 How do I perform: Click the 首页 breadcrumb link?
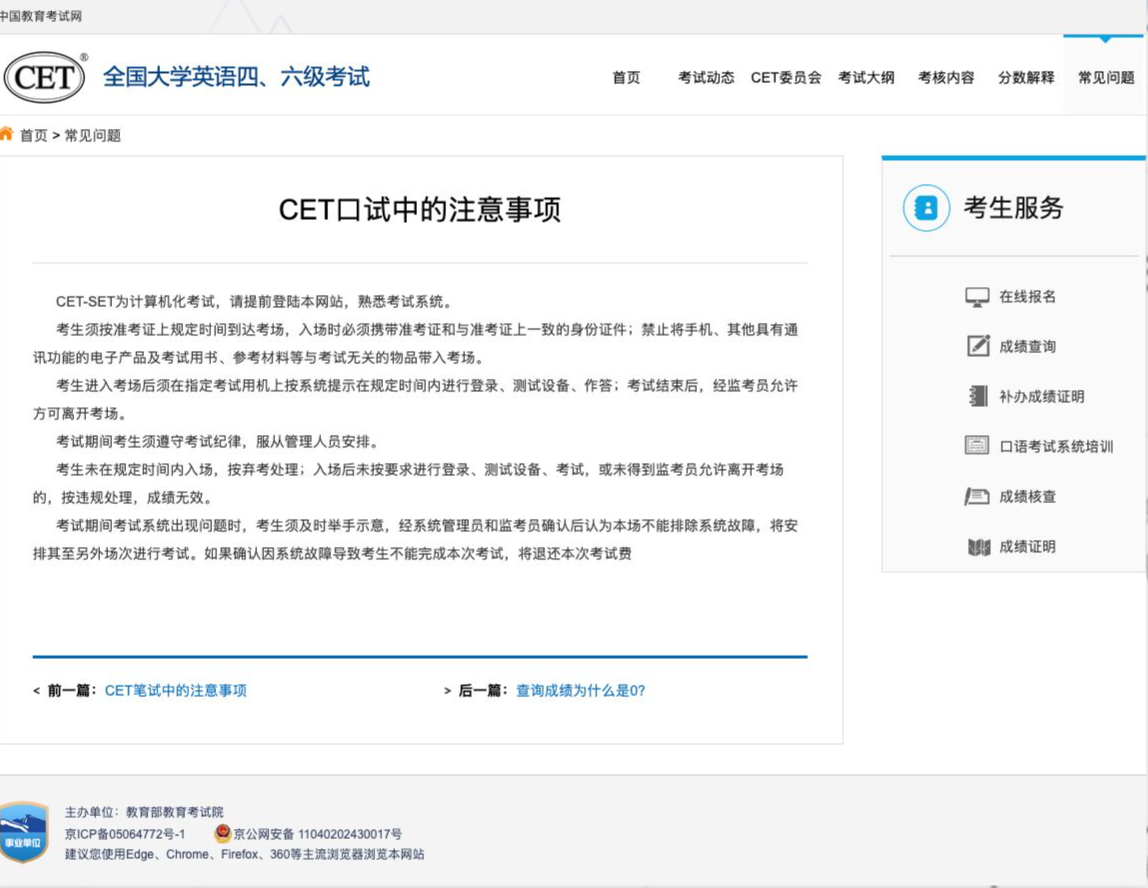34,135
